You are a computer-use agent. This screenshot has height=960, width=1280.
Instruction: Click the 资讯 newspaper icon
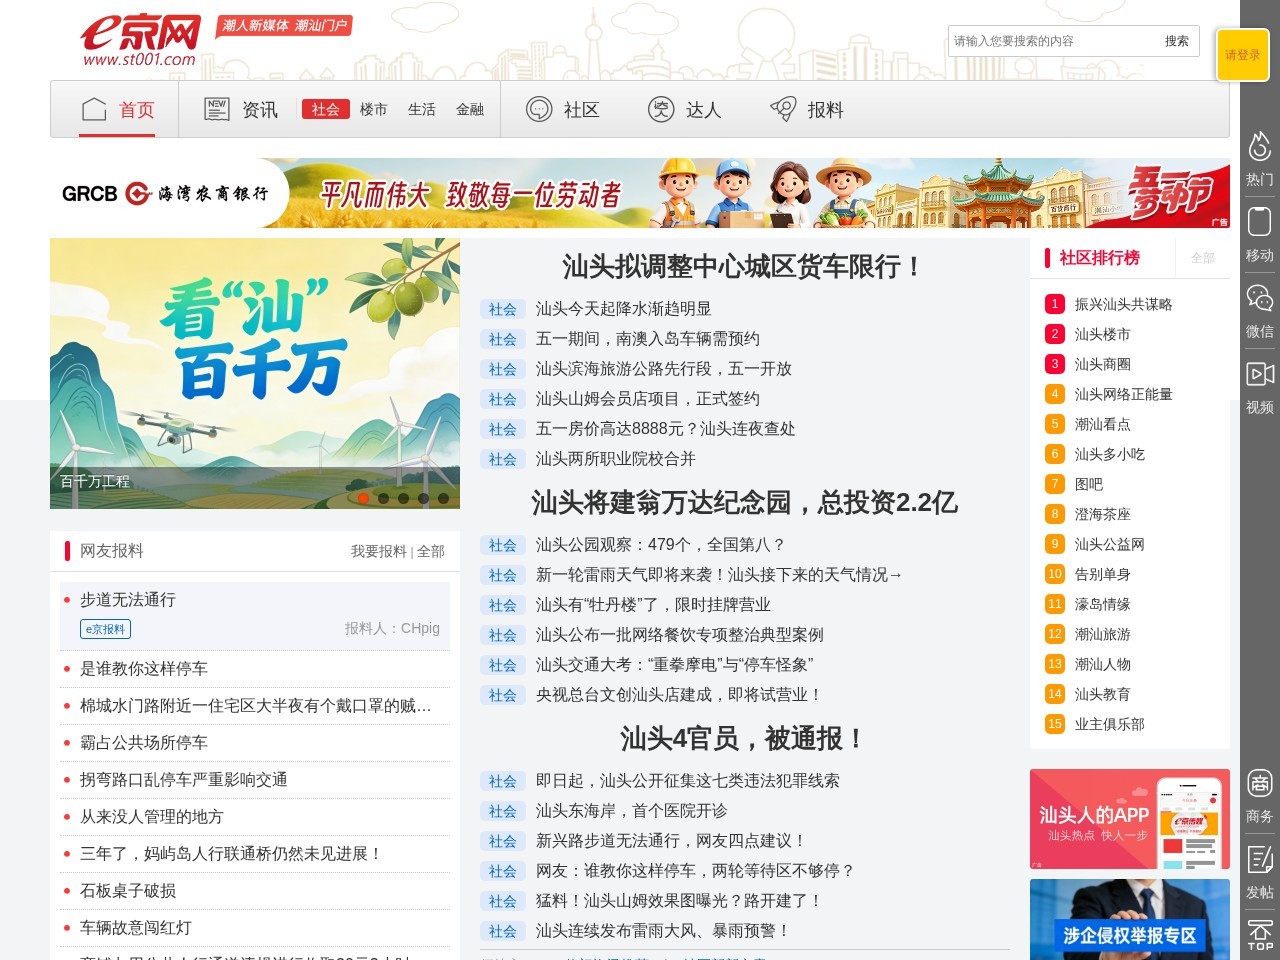pos(217,109)
